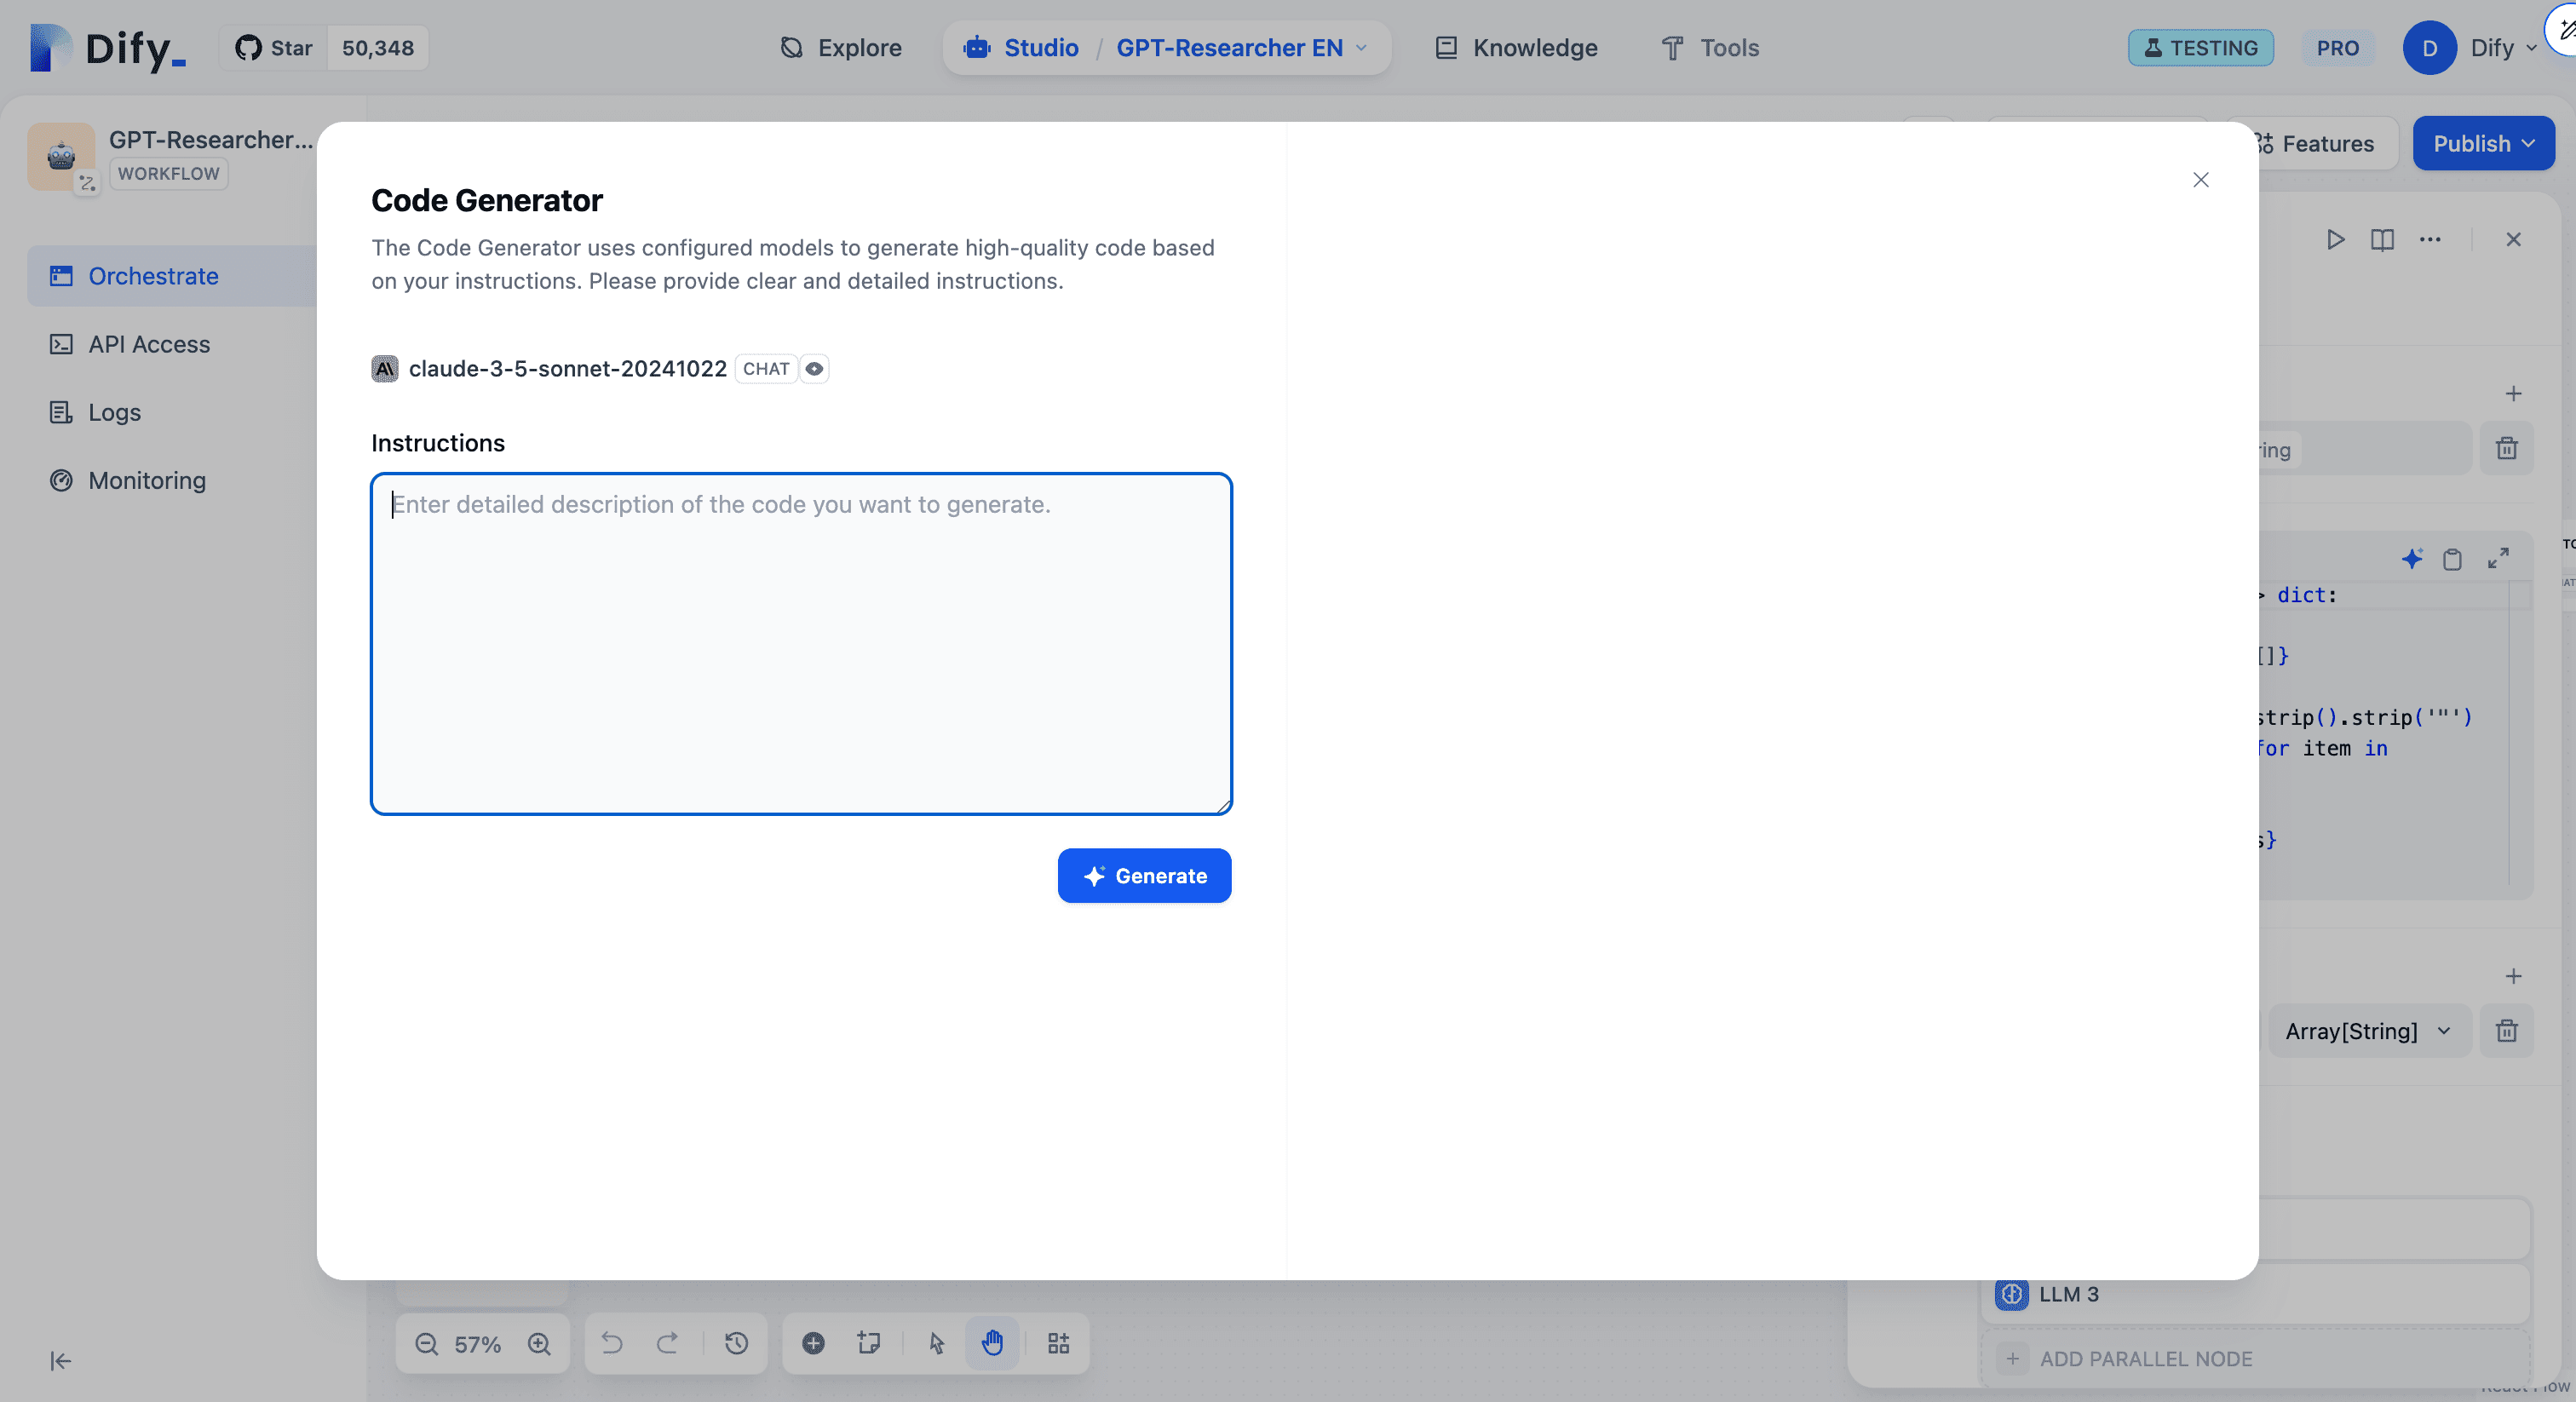Delete the Array[String] output variable
This screenshot has width=2576, height=1402.
tap(2506, 1031)
